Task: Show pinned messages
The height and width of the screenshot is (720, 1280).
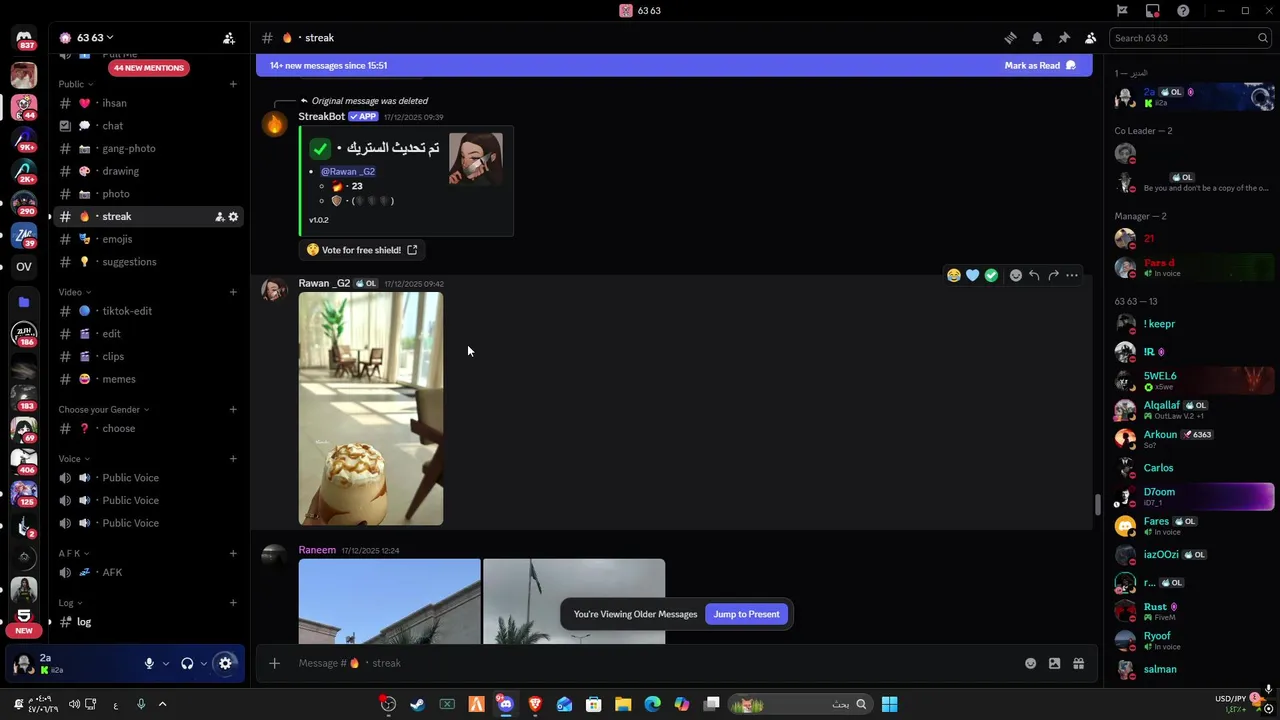Action: 1064,38
